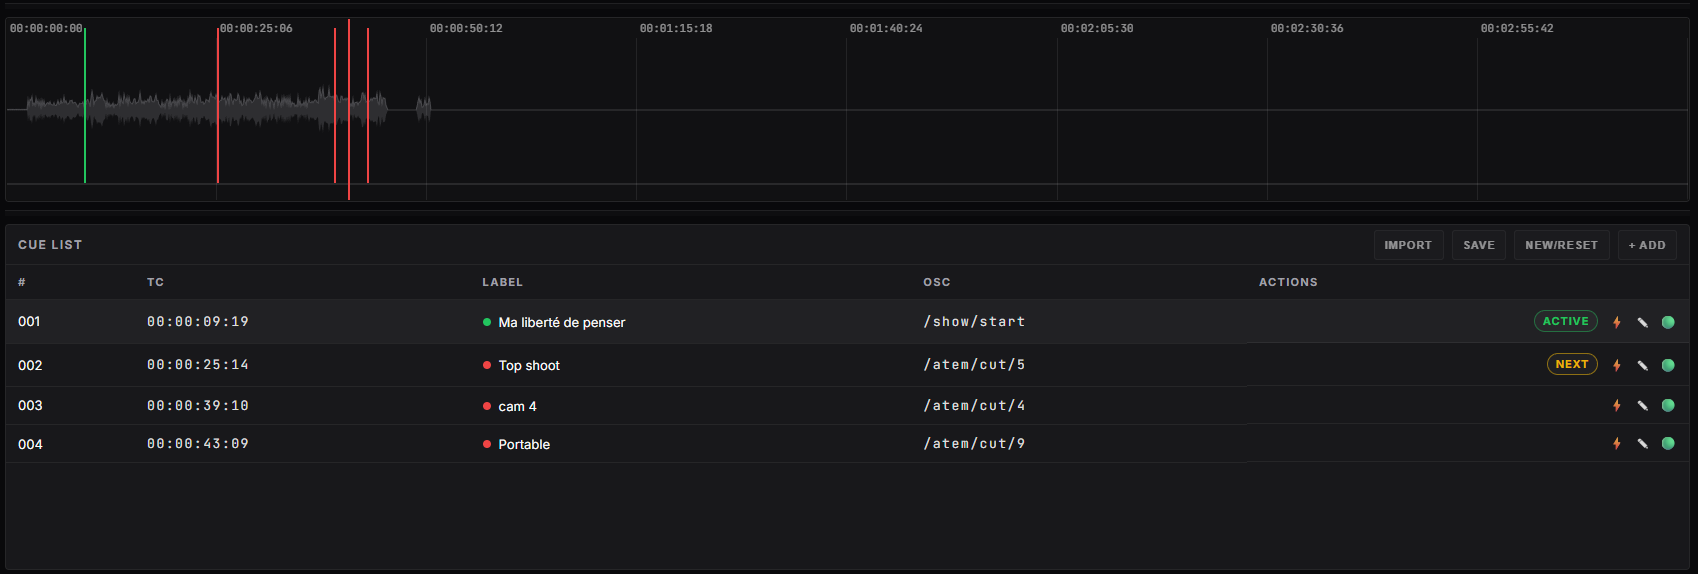Toggle green enable dot on cue 004

coord(1668,443)
